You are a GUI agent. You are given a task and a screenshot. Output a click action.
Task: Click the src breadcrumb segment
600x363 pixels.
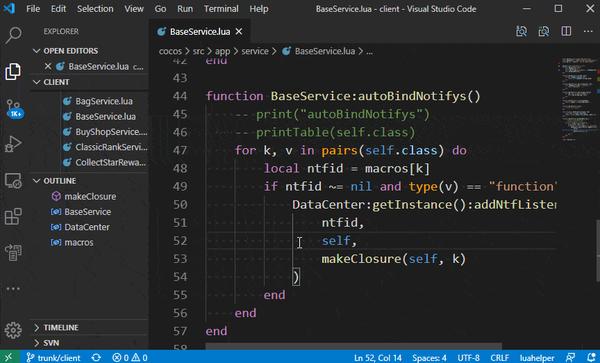tap(198, 51)
